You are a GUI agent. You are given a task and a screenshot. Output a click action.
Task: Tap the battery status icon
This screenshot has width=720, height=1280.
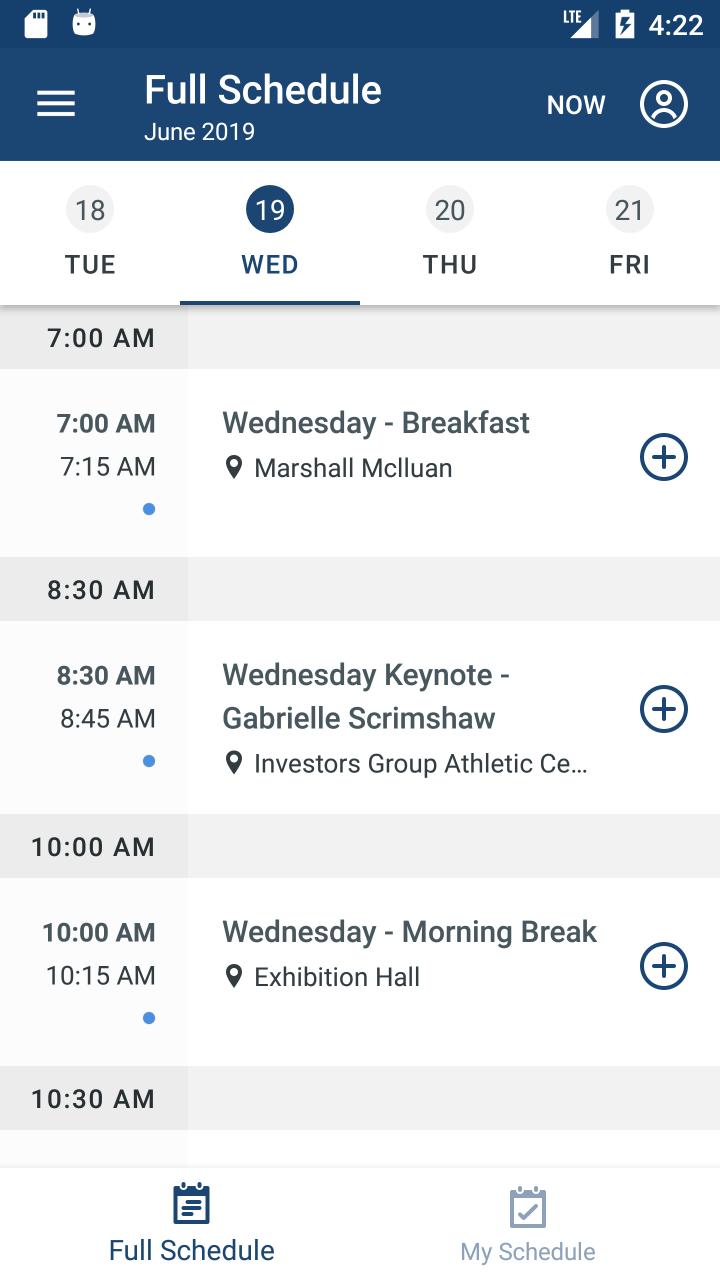(x=625, y=24)
